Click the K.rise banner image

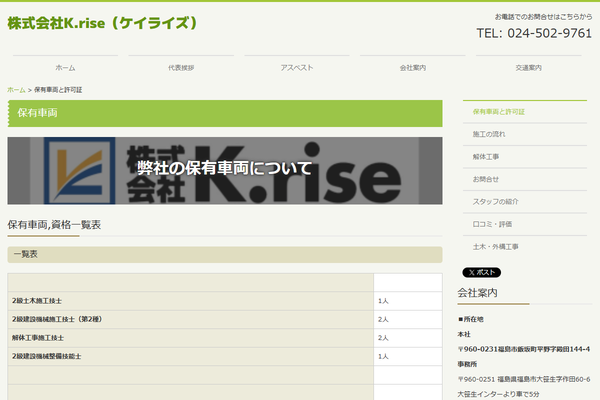225,171
